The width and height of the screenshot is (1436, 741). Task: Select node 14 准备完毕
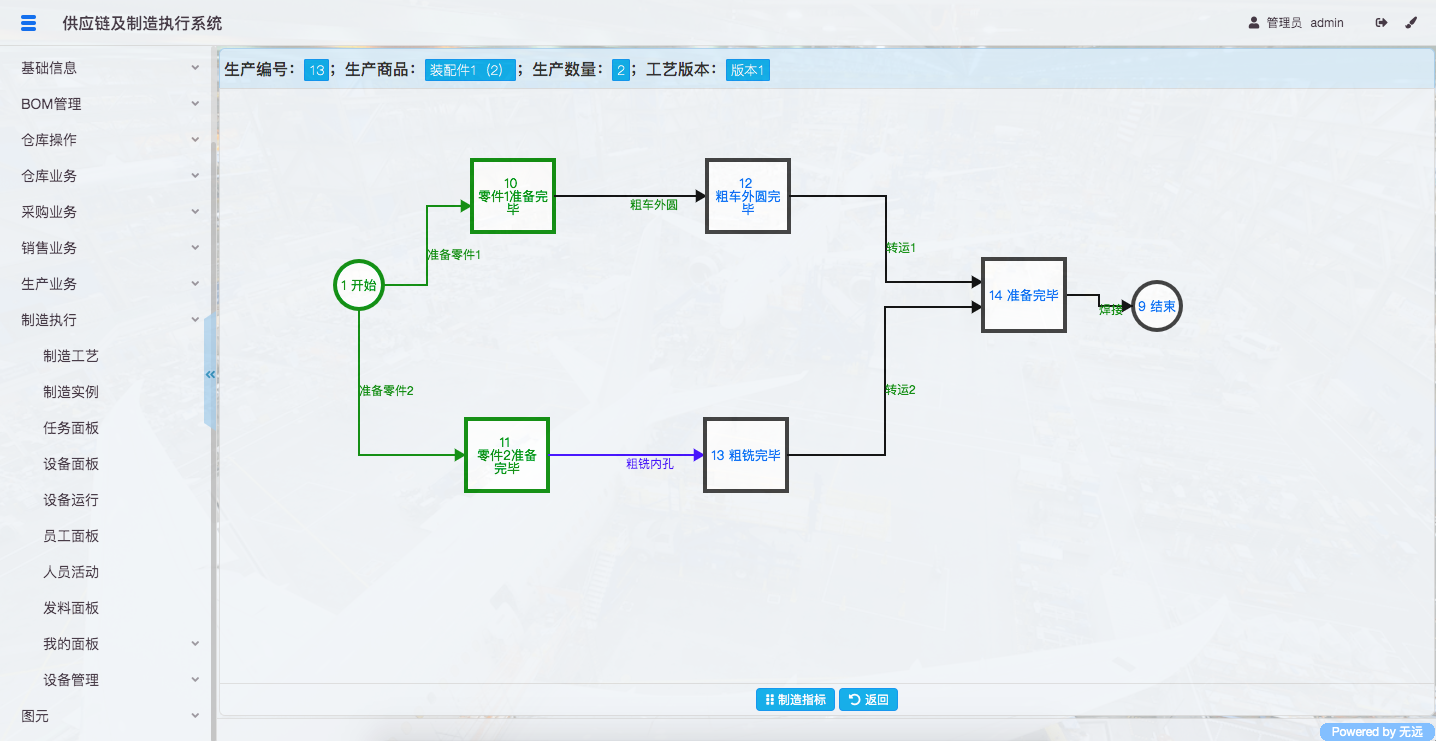pyautogui.click(x=1024, y=295)
